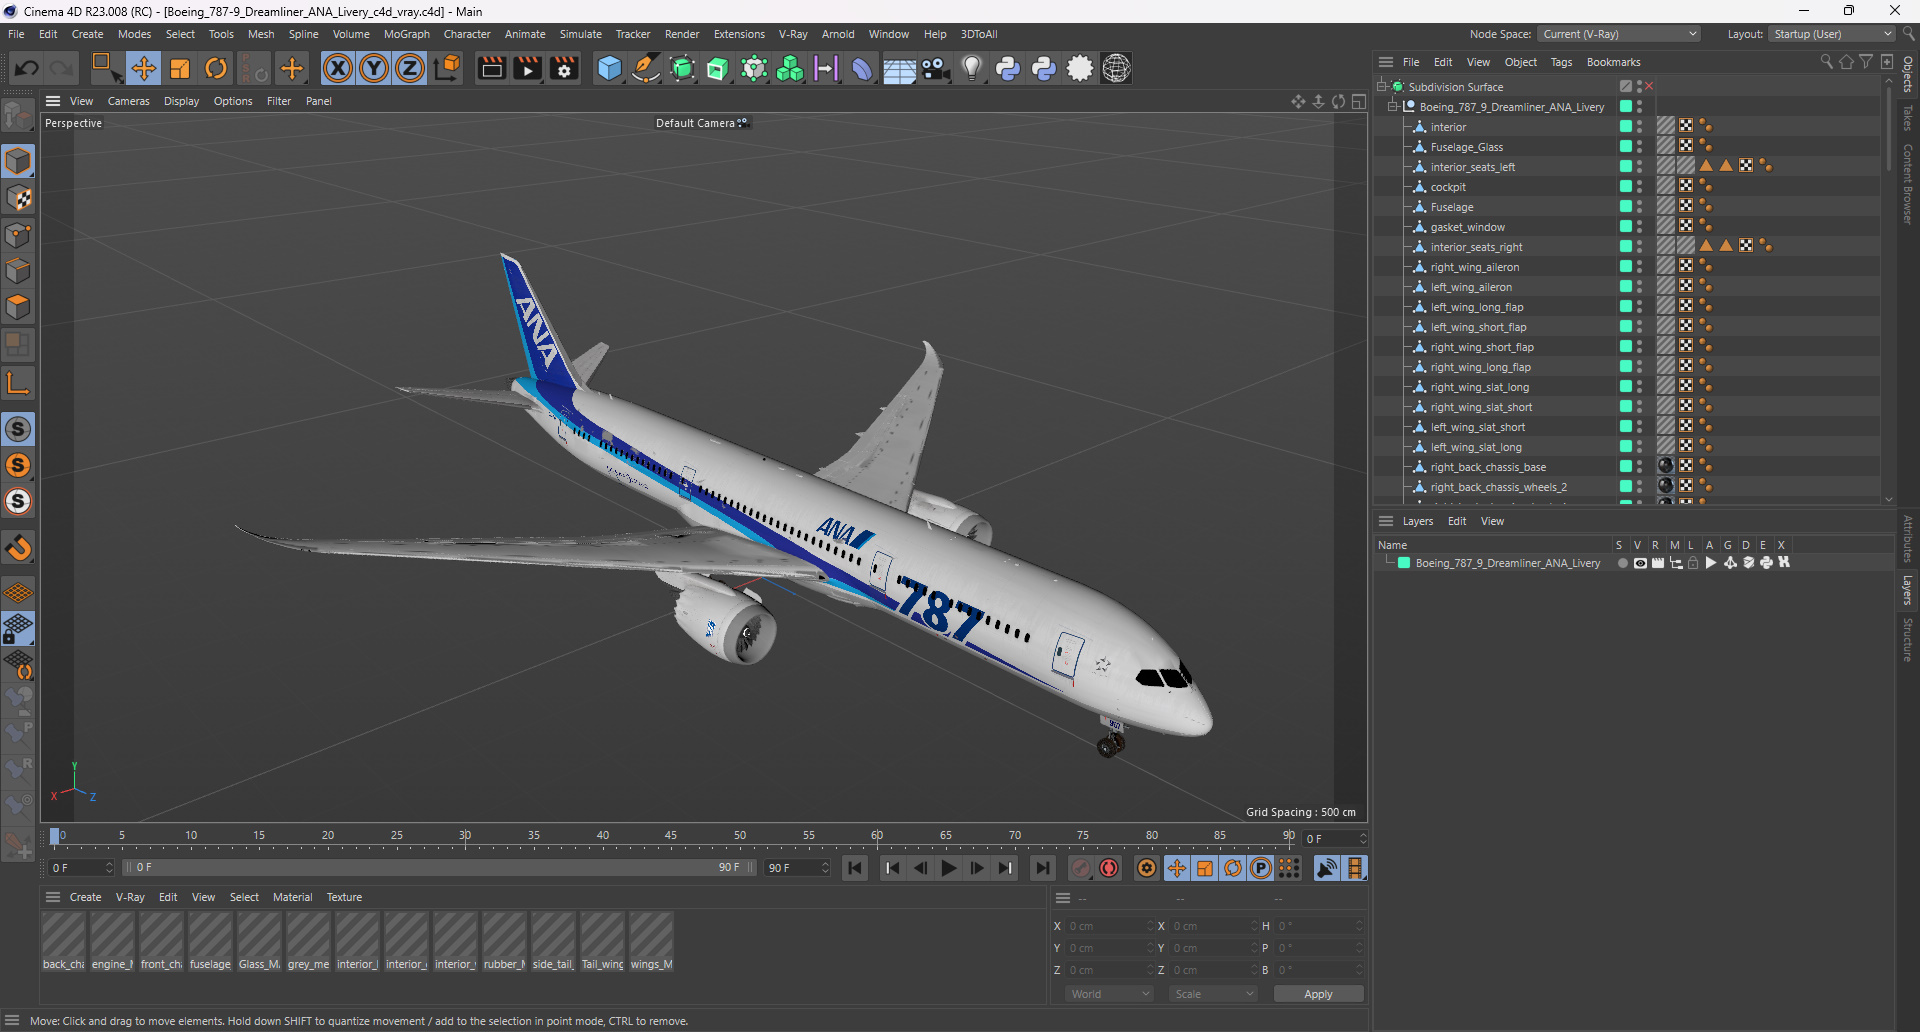1920x1032 pixels.
Task: Select the Scale tool in top toolbar
Action: coord(180,68)
